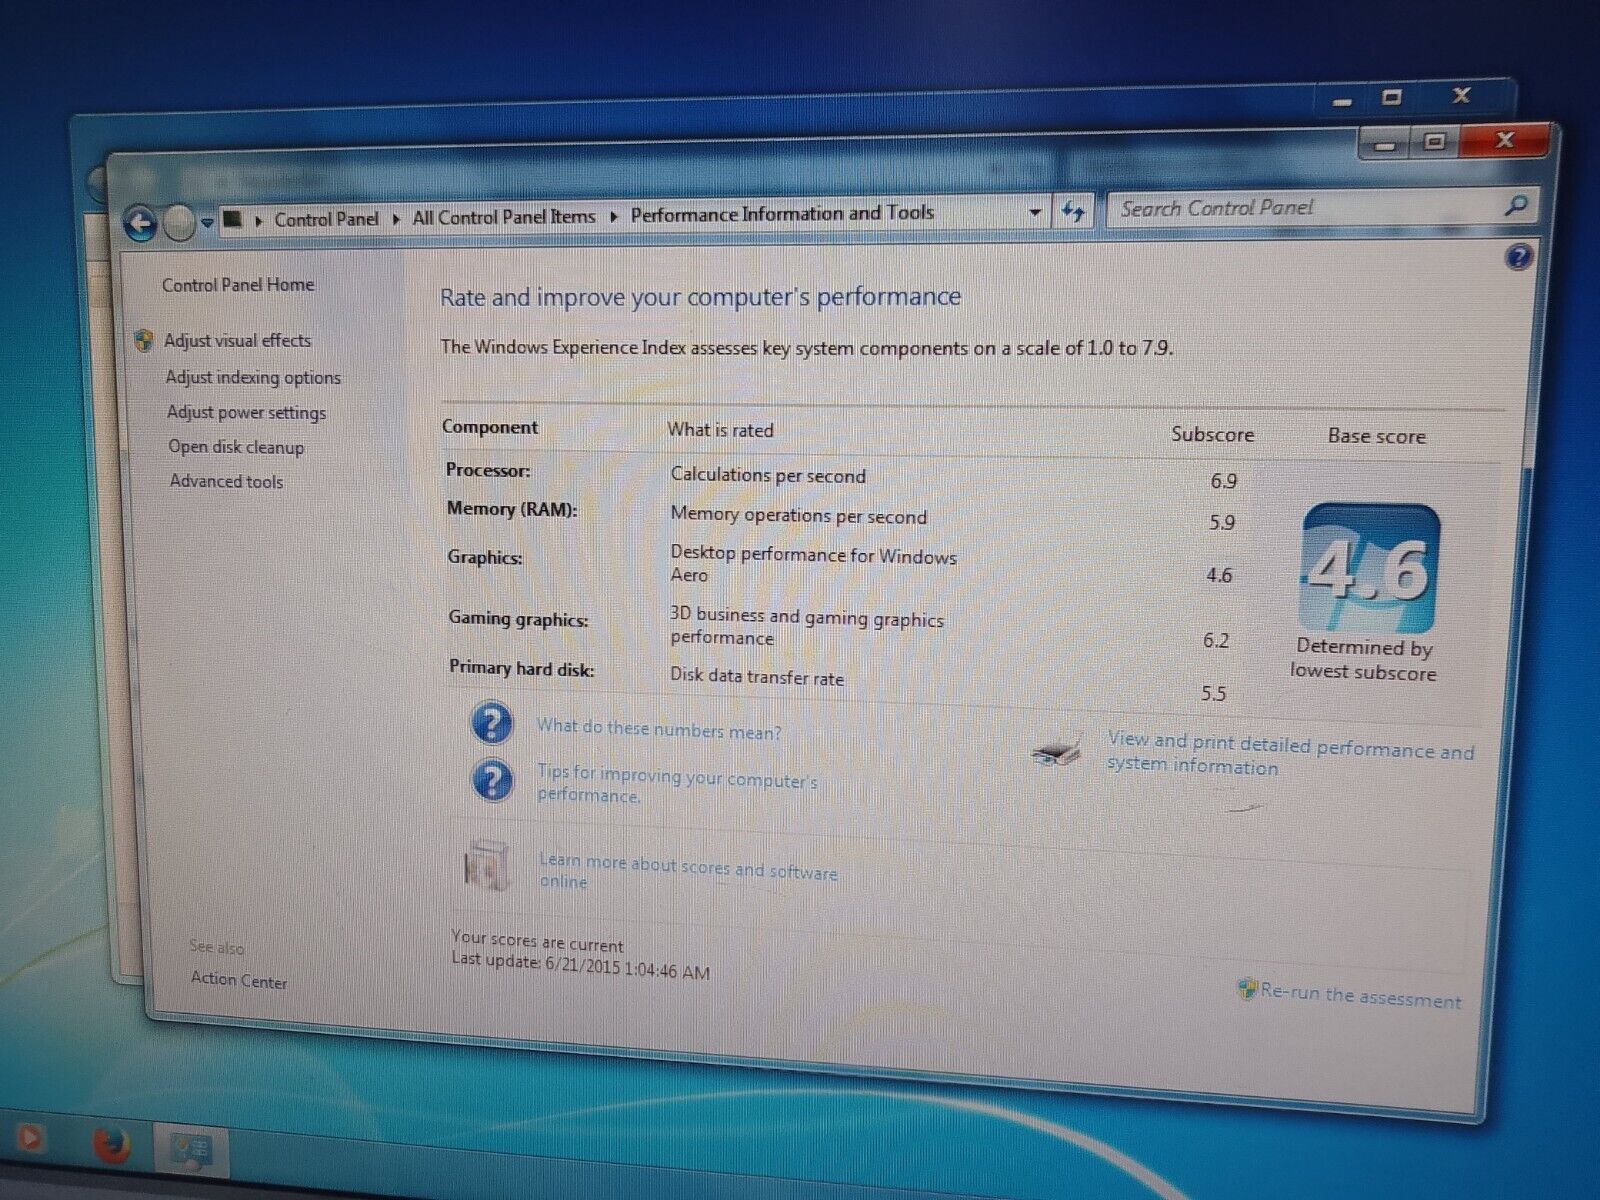Viewport: 1600px width, 1200px height.
Task: Click the Last update date text
Action: pos(580,964)
